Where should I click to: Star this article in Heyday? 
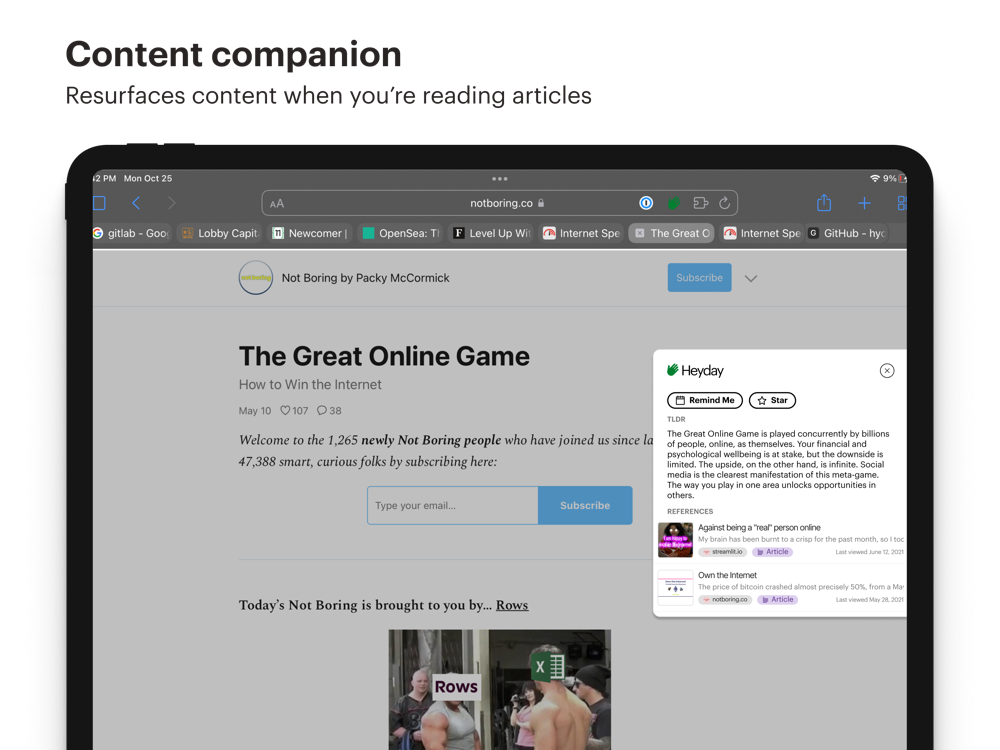coord(772,400)
